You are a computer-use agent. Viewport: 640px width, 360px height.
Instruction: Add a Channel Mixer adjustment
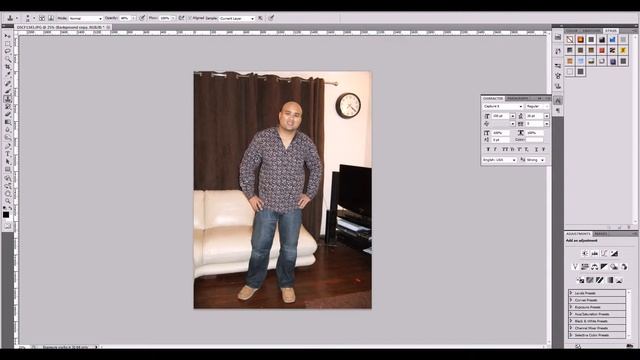624,267
